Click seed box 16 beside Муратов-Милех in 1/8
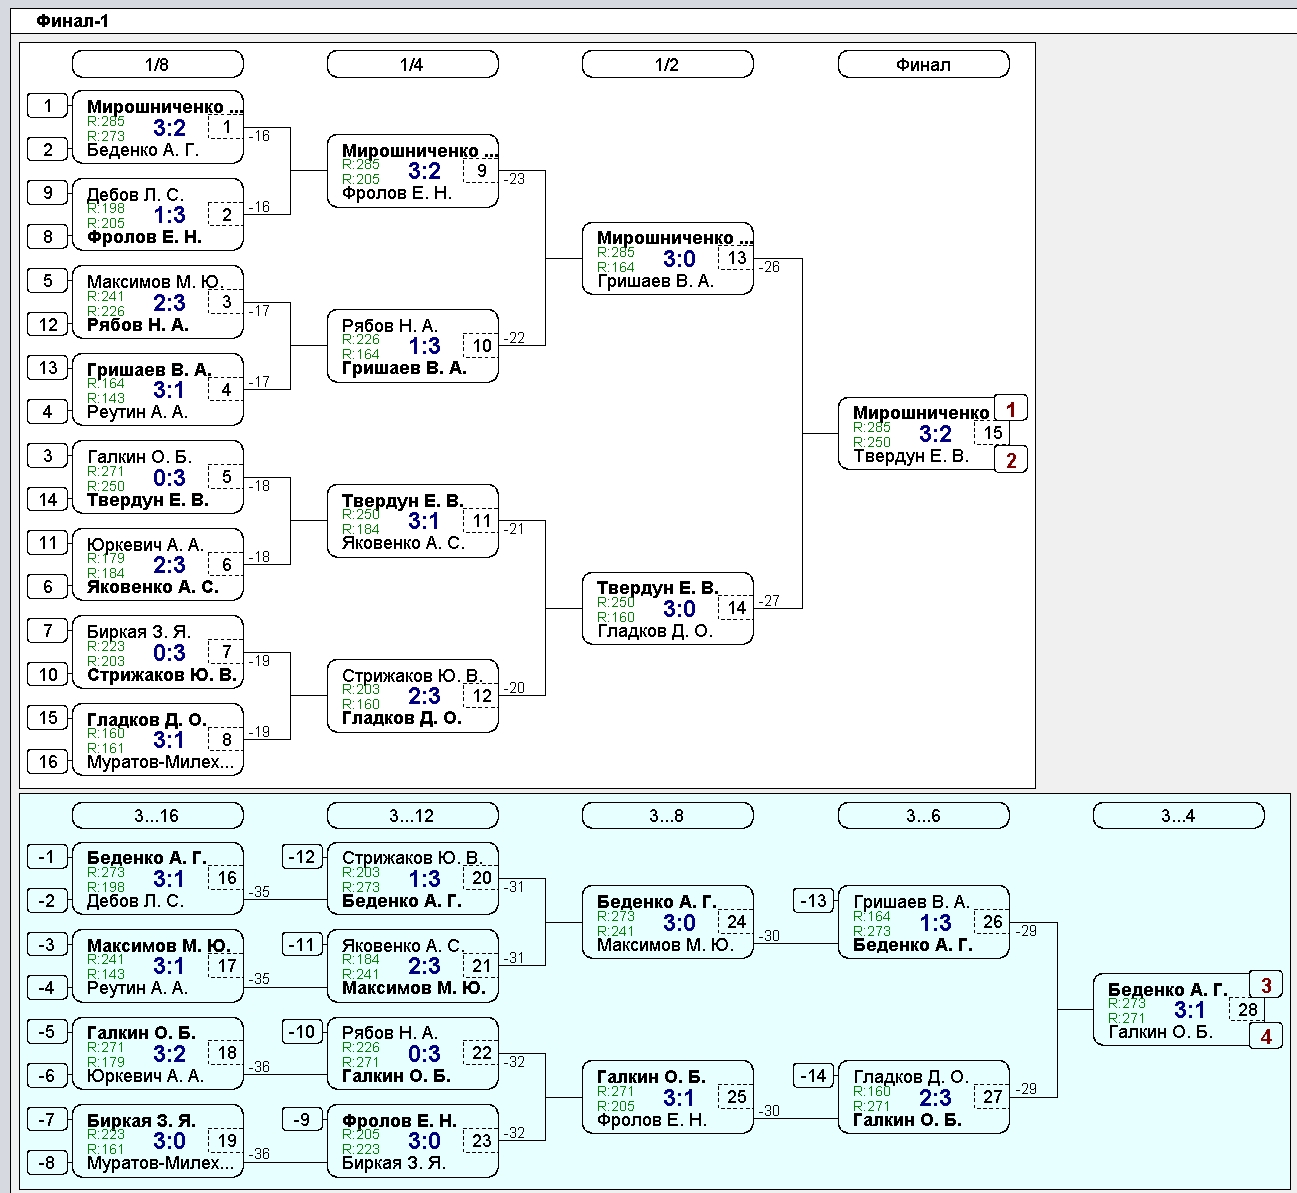1297x1193 pixels. [x=47, y=761]
